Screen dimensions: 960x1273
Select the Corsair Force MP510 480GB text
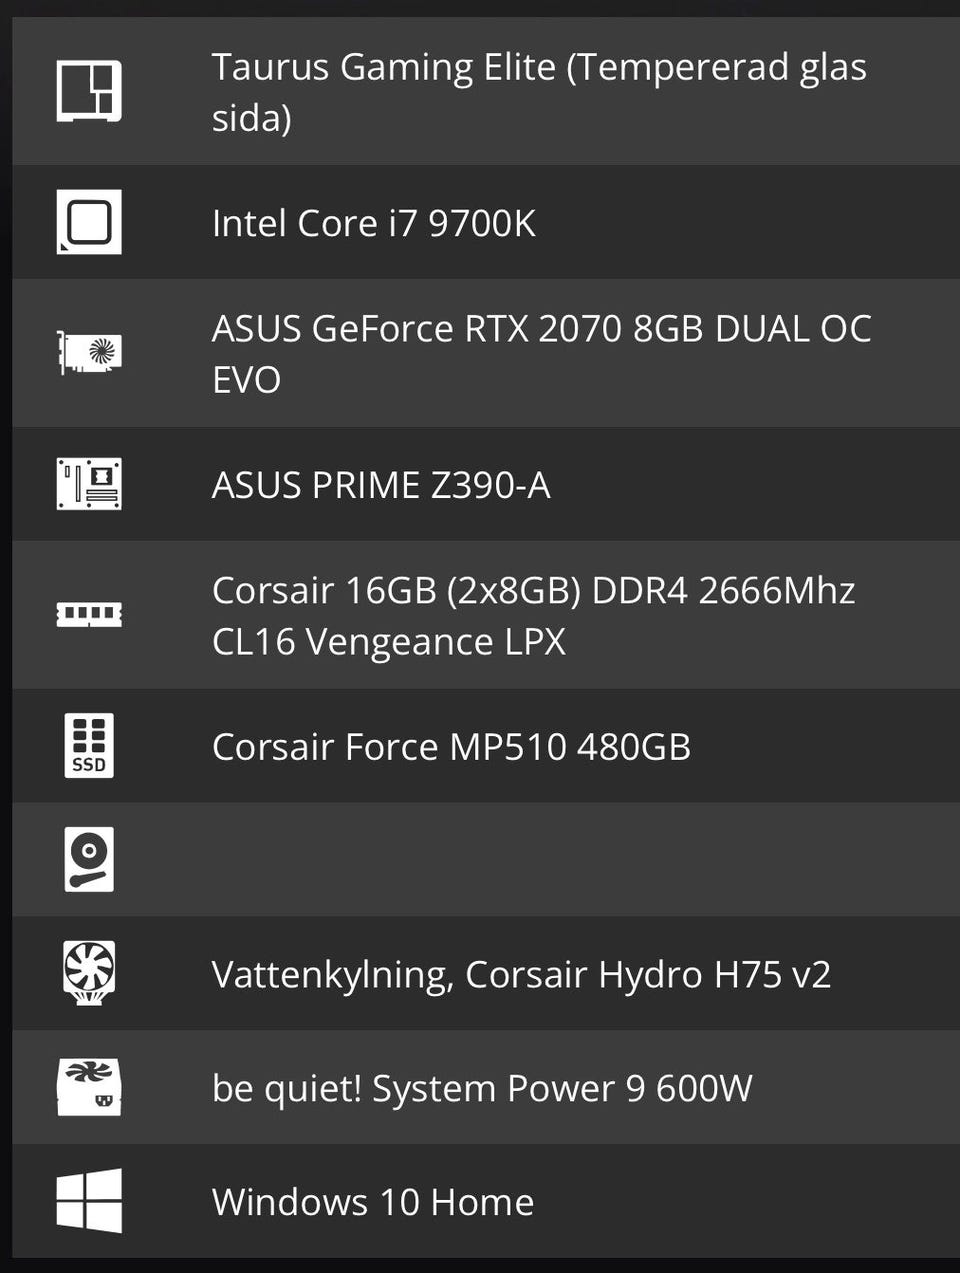coord(451,747)
